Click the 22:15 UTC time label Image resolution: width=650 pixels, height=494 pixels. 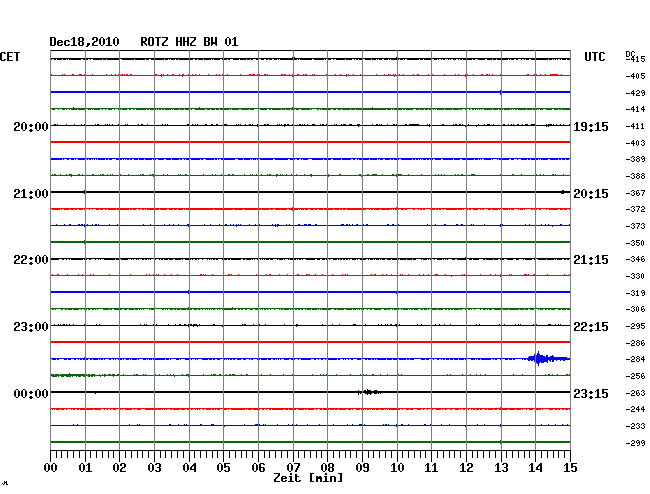[591, 327]
